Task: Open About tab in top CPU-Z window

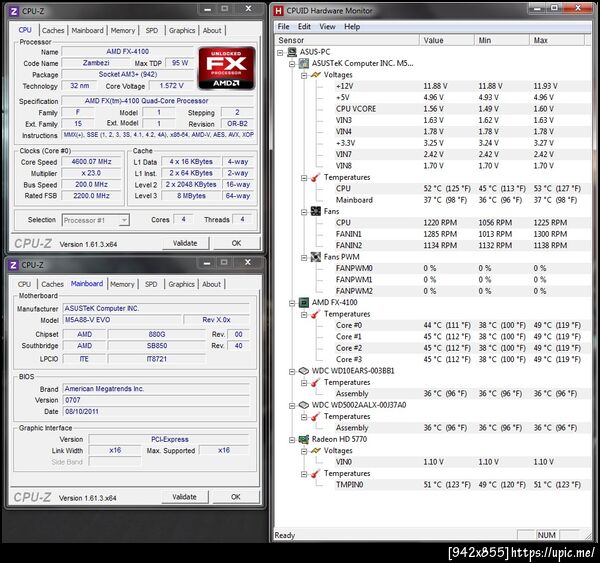Action: (x=212, y=30)
